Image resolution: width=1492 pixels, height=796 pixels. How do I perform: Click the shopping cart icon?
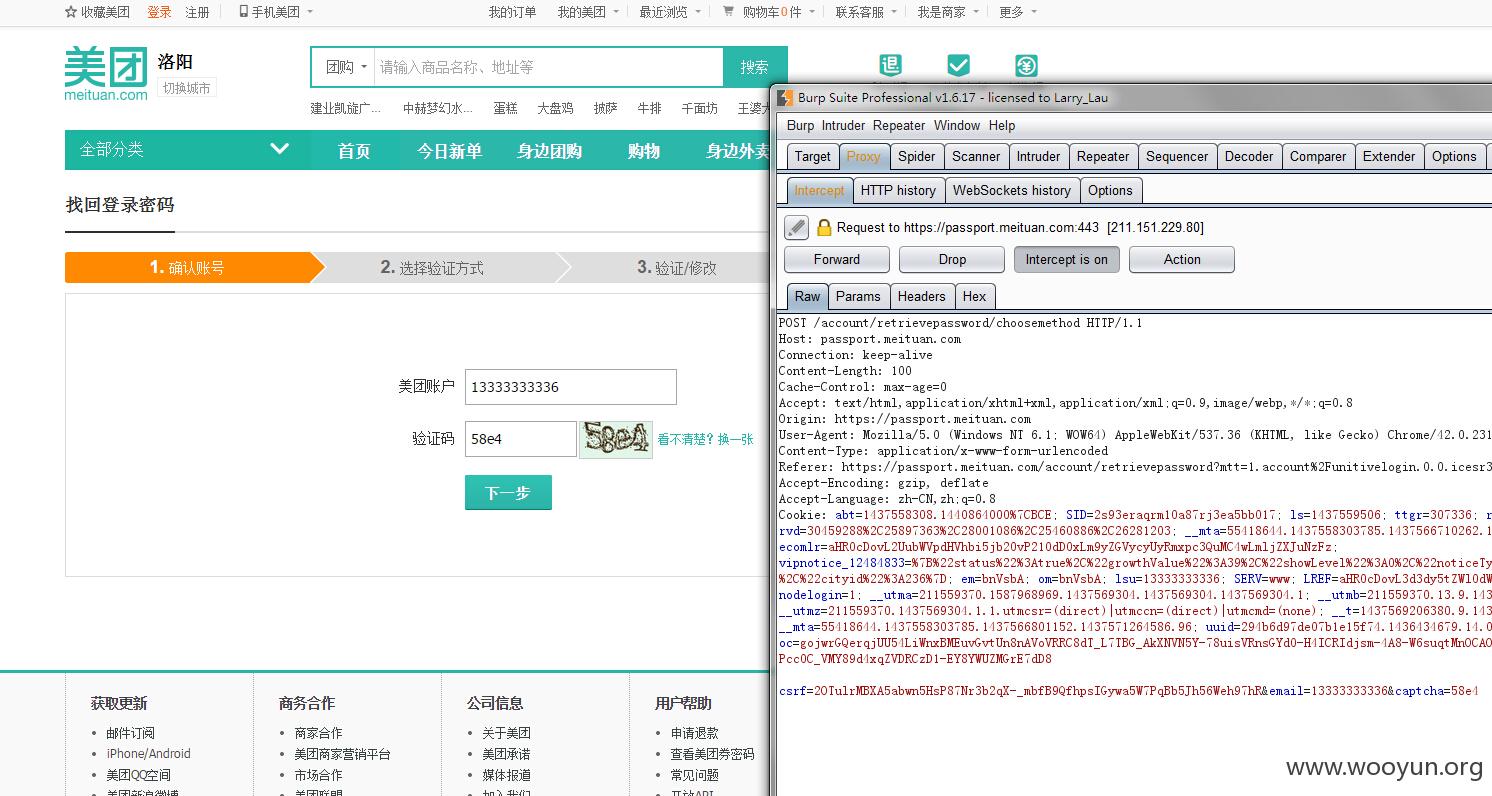[728, 12]
